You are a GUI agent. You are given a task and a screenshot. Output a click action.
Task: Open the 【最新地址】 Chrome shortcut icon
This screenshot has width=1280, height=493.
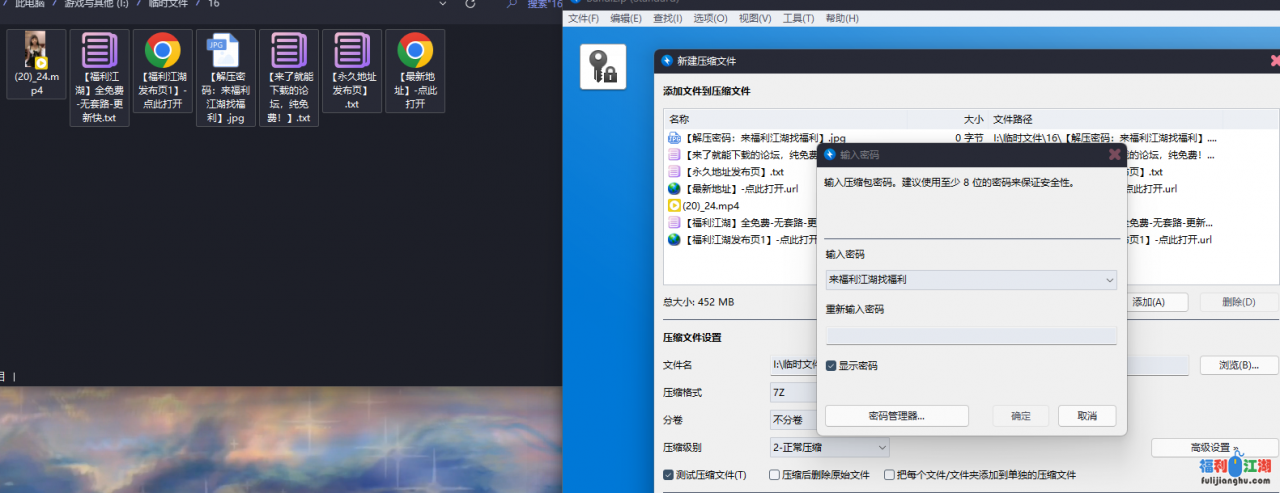click(x=415, y=50)
